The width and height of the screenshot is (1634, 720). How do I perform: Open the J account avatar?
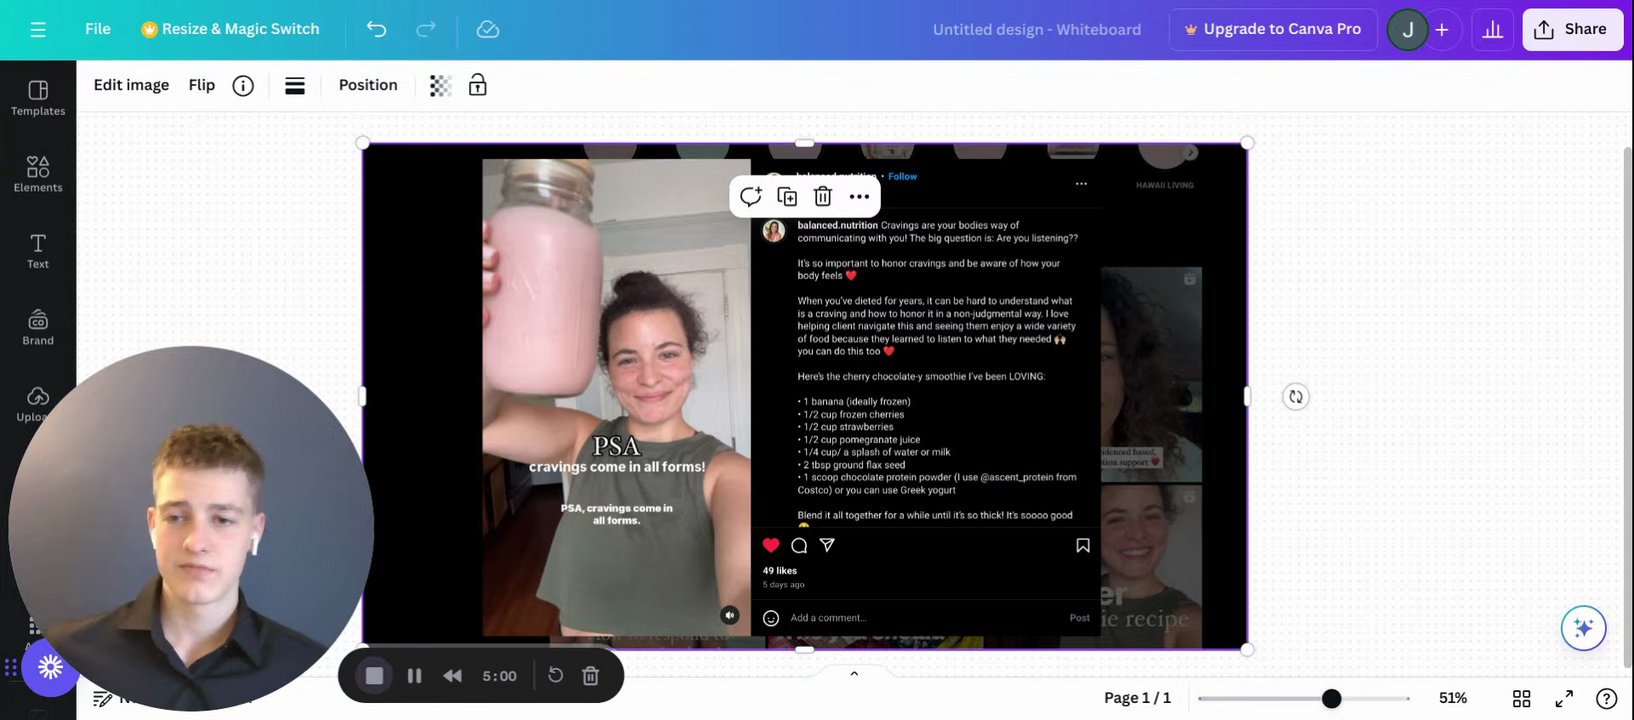(1407, 30)
